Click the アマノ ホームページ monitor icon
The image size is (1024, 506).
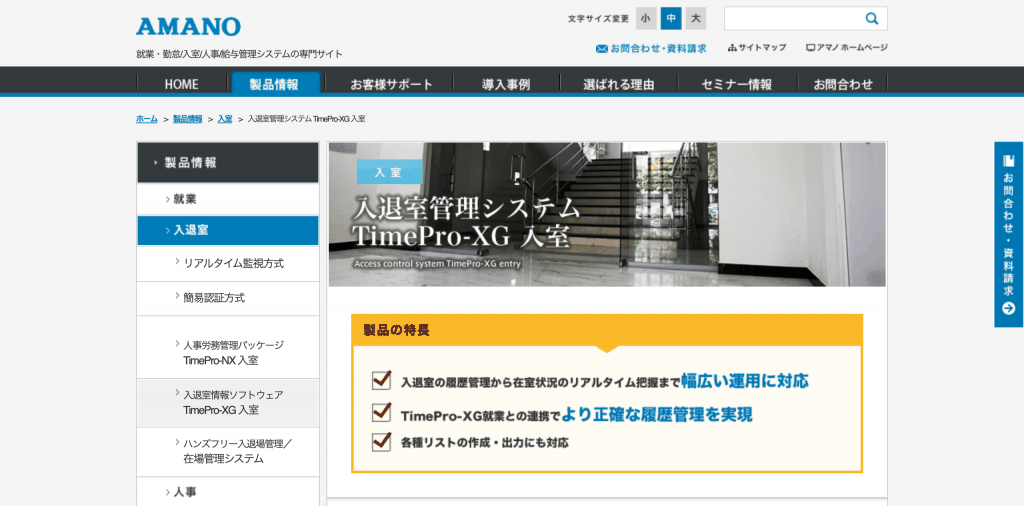[x=810, y=48]
